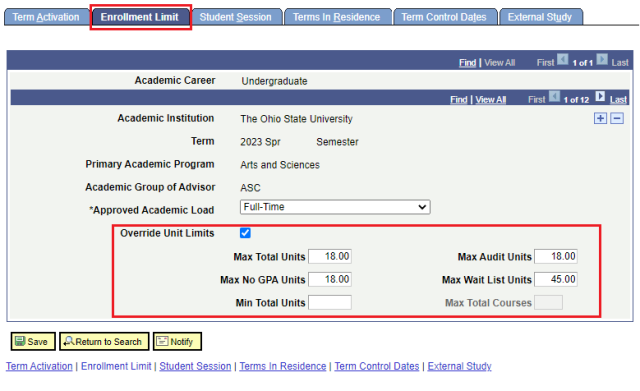Click 'Semester' text next to term
Image resolution: width=640 pixels, height=391 pixels.
[x=337, y=142]
